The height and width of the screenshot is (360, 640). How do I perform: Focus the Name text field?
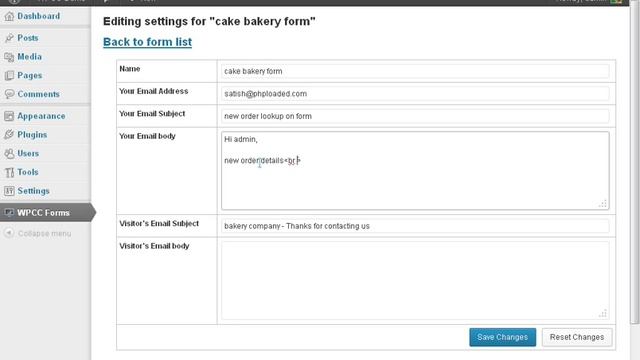pos(415,71)
